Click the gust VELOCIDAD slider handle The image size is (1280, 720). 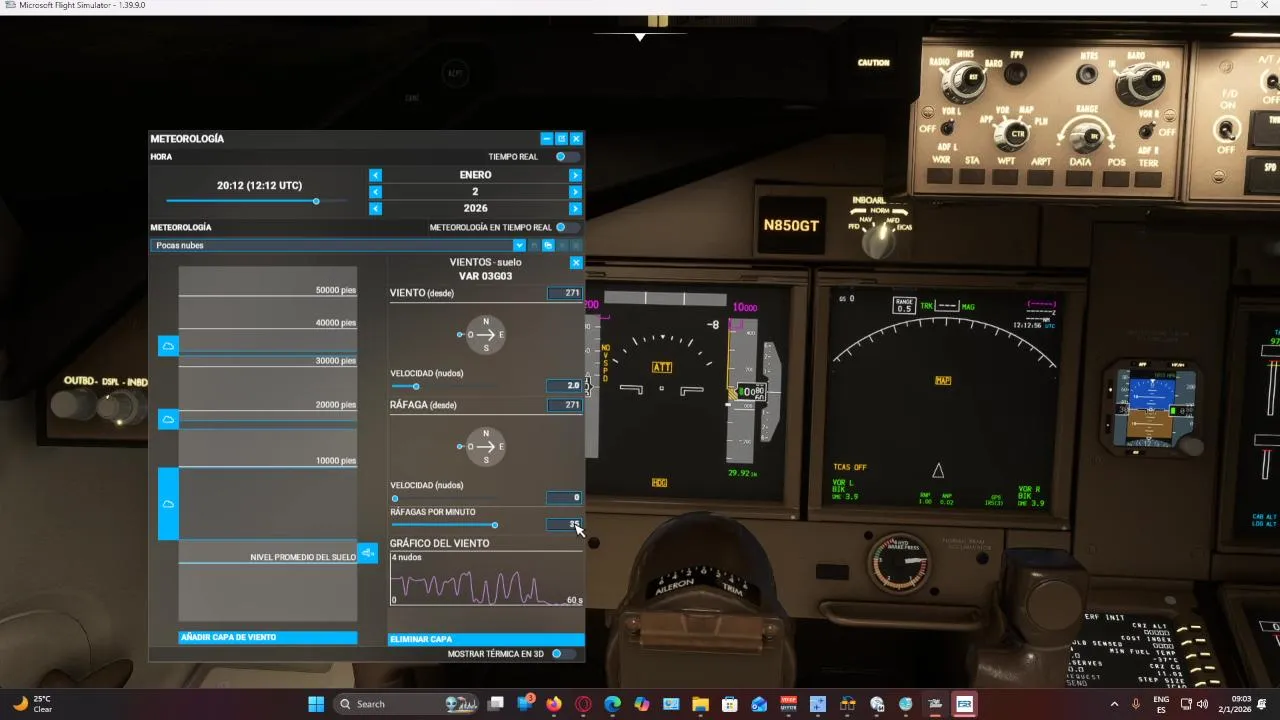[x=395, y=498]
